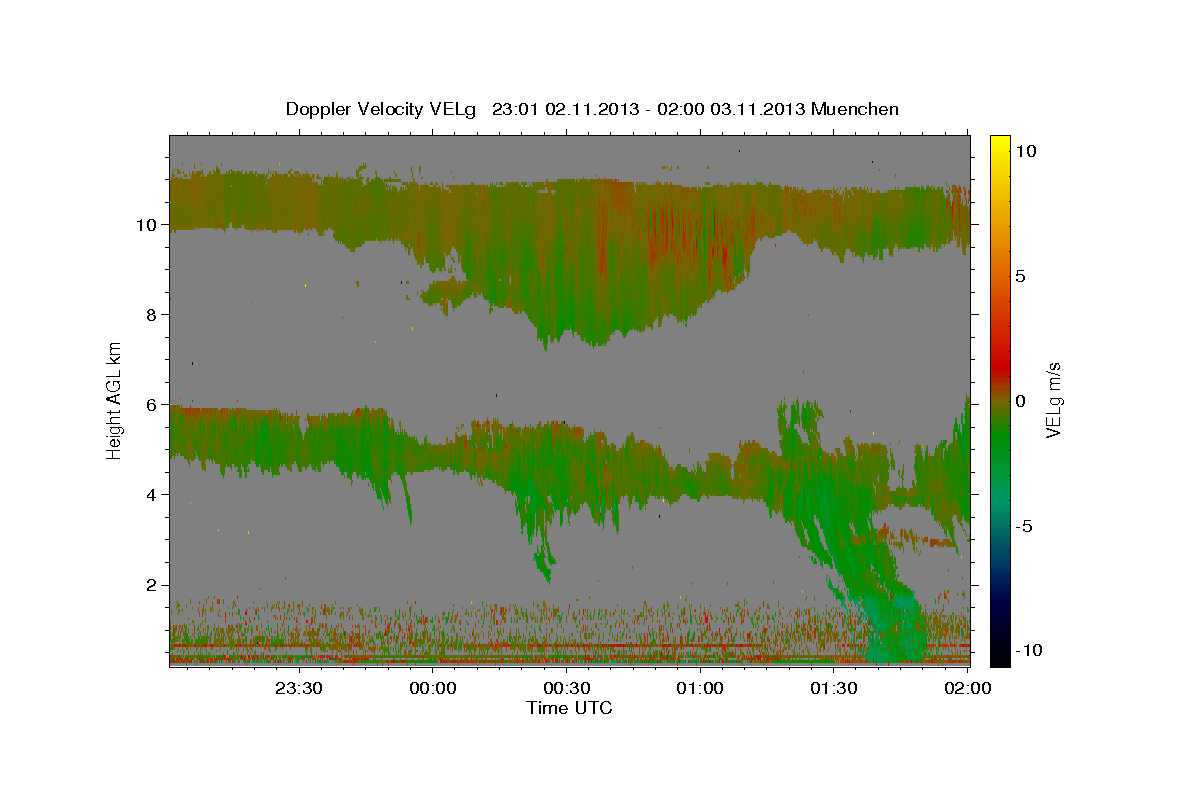Click the 01:30 time tick label
This screenshot has width=1200, height=800.
(x=833, y=688)
